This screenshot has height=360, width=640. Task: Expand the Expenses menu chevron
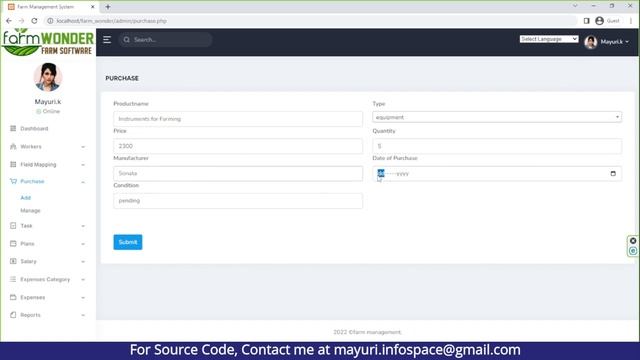(83, 298)
